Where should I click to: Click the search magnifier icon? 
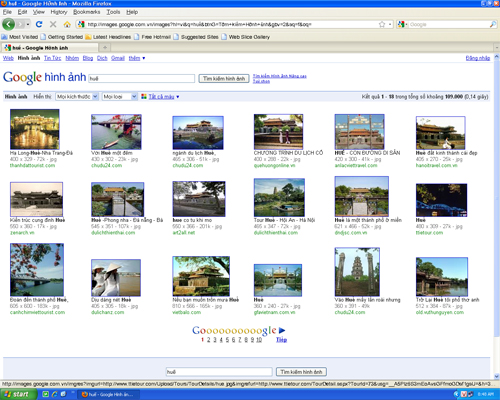coord(492,24)
